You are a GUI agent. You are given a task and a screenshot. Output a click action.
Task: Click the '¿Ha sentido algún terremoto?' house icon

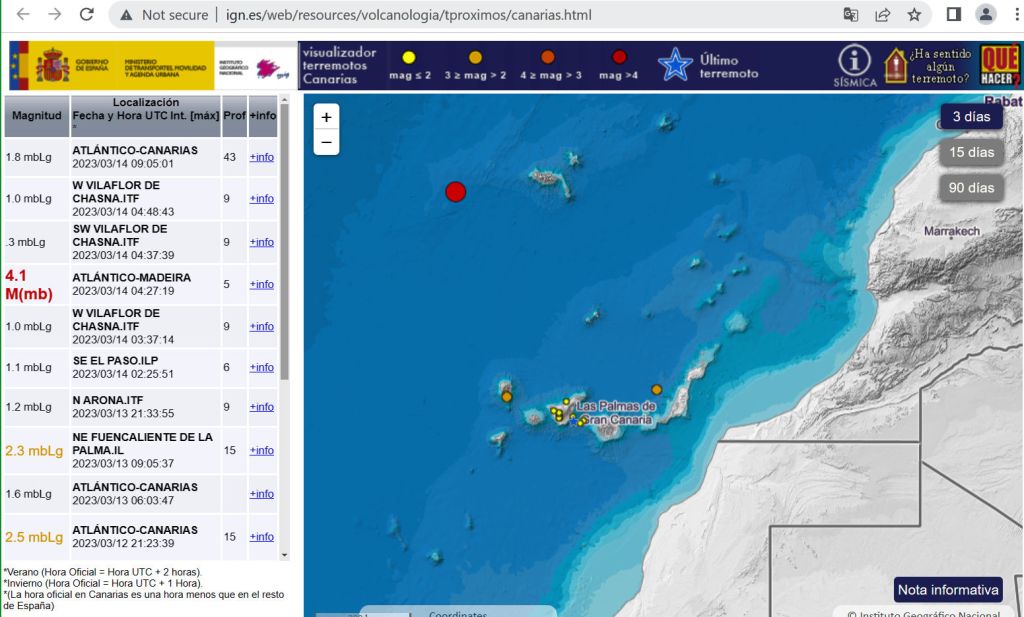pos(896,66)
